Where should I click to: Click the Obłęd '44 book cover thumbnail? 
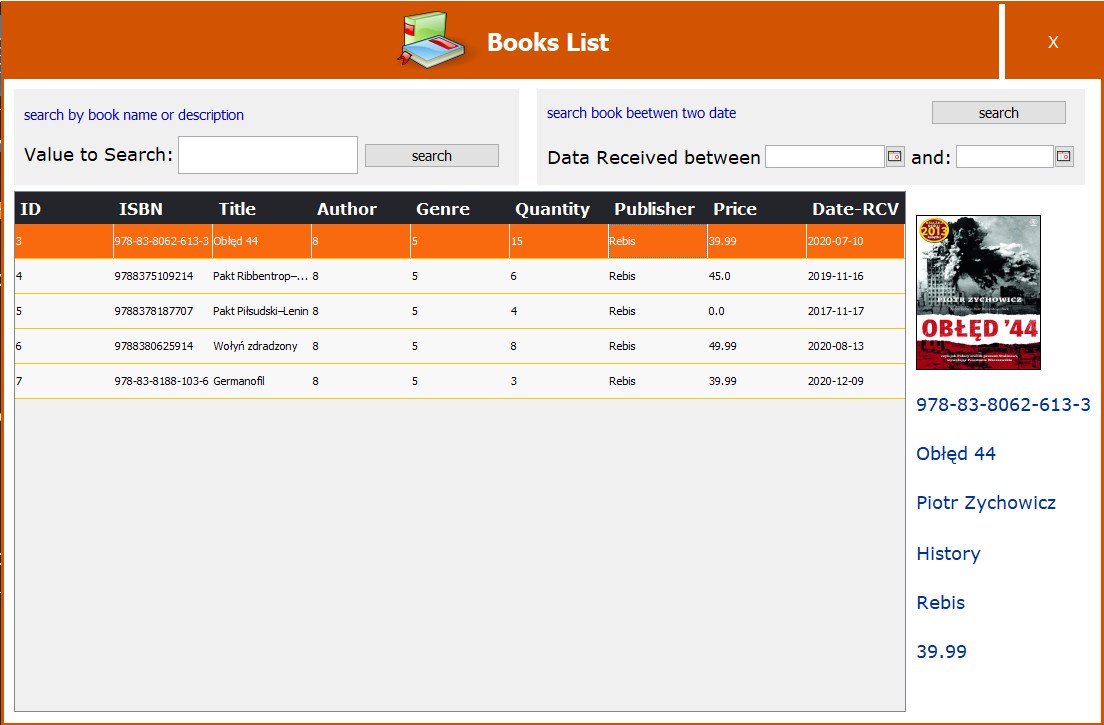coord(977,292)
